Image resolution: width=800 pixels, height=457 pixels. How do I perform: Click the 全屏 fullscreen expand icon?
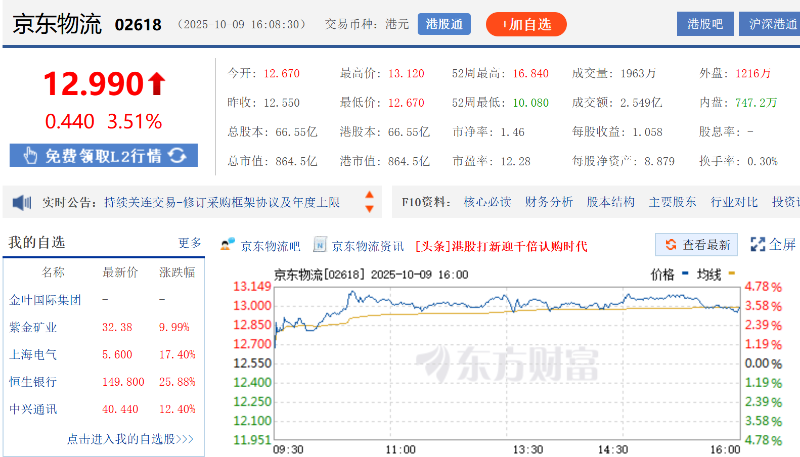757,244
